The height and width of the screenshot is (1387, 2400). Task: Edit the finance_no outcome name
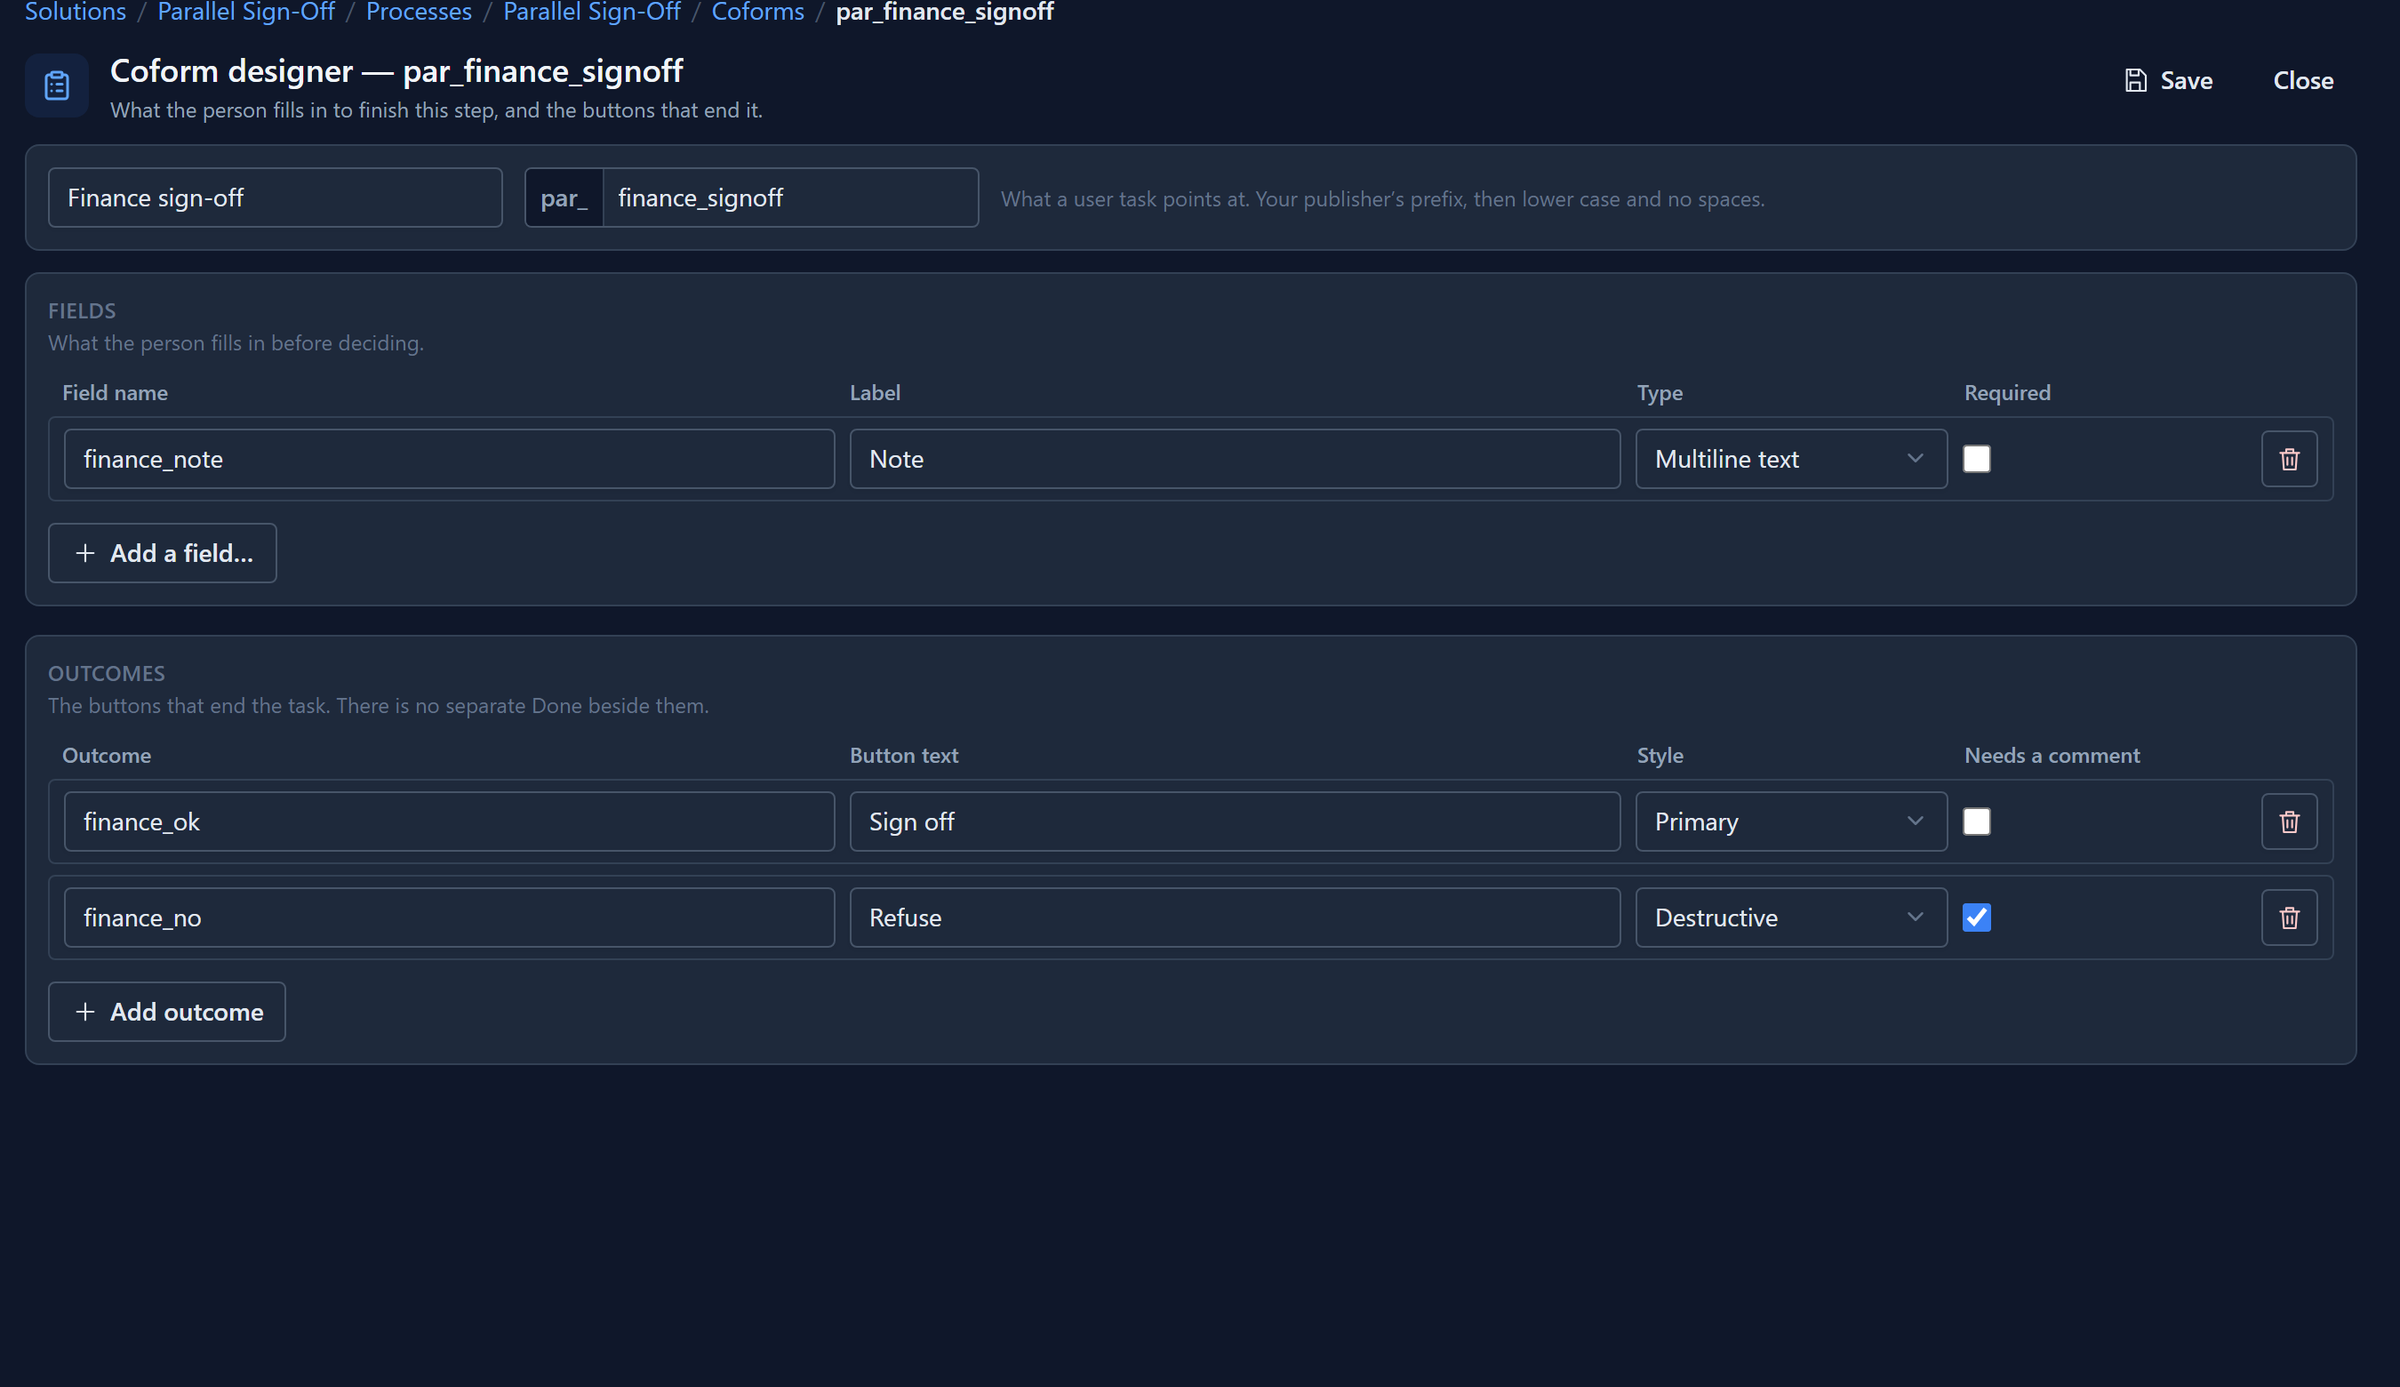tap(449, 918)
